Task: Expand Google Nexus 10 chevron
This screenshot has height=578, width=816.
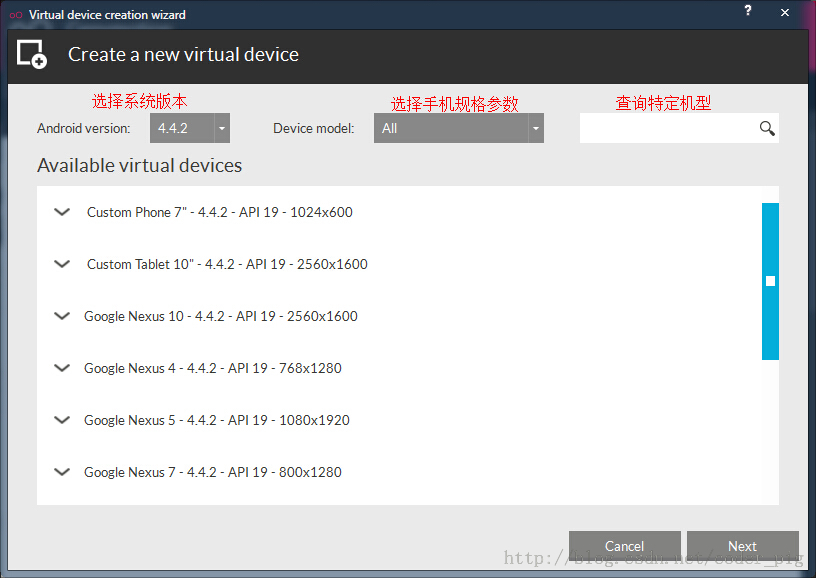Action: pos(63,316)
